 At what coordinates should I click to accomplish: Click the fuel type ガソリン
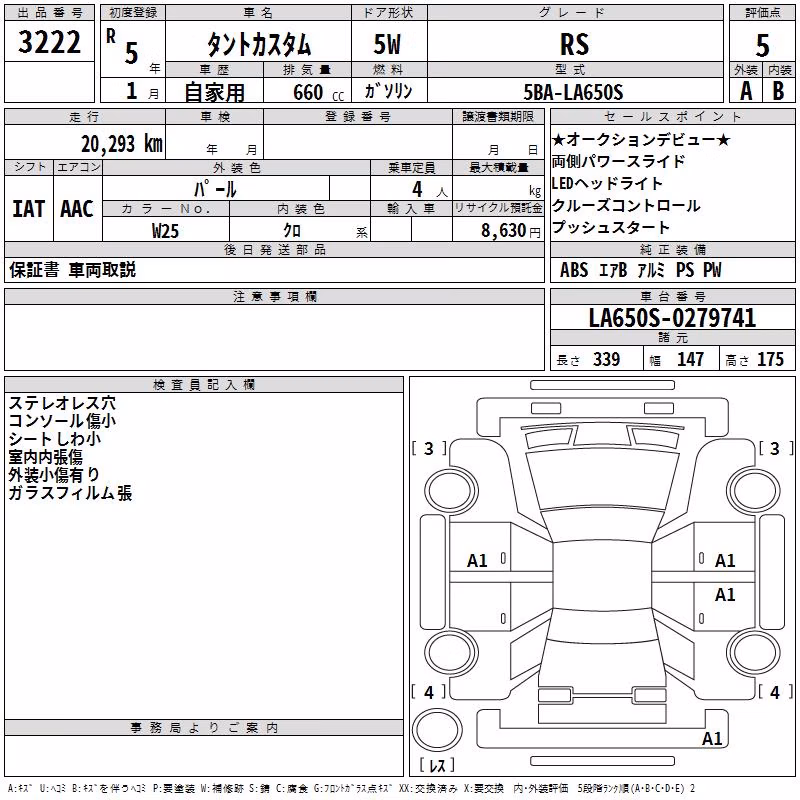click(x=388, y=91)
